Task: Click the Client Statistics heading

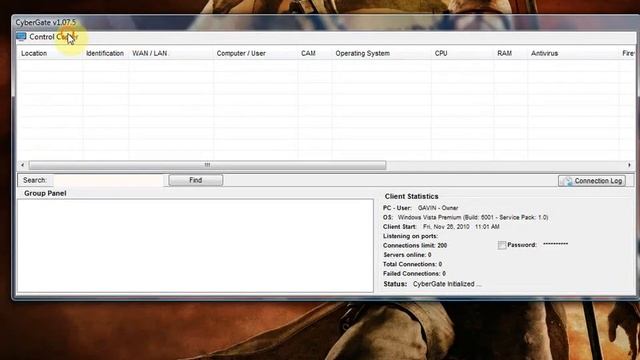Action: coord(411,196)
